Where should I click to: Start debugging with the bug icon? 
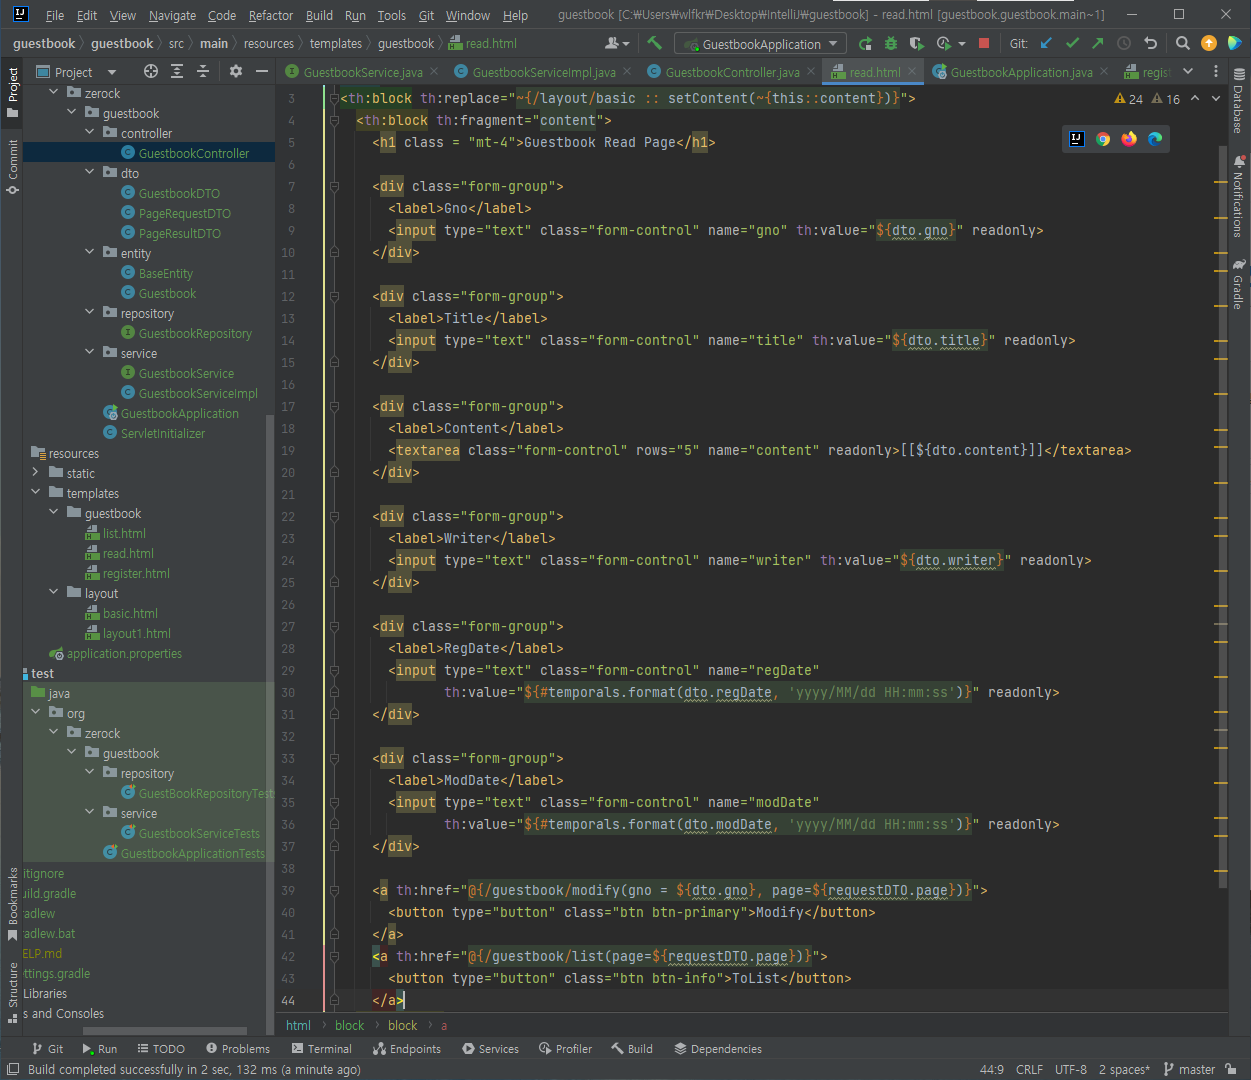(891, 43)
